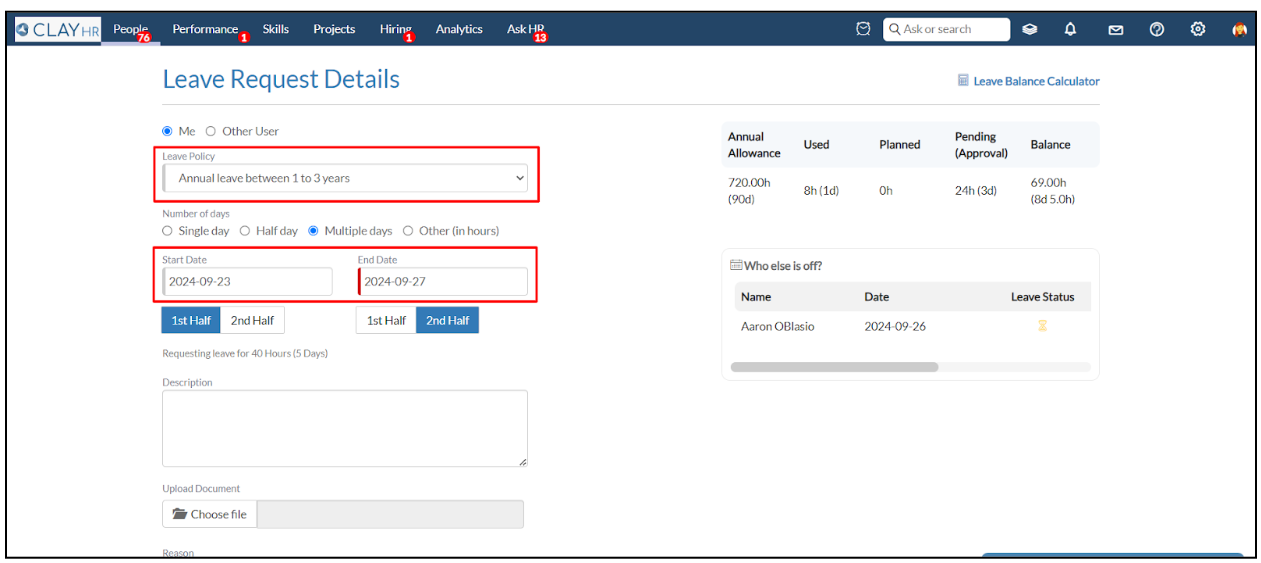
Task: Click the date 2024-09-26 in table
Action: tap(895, 327)
